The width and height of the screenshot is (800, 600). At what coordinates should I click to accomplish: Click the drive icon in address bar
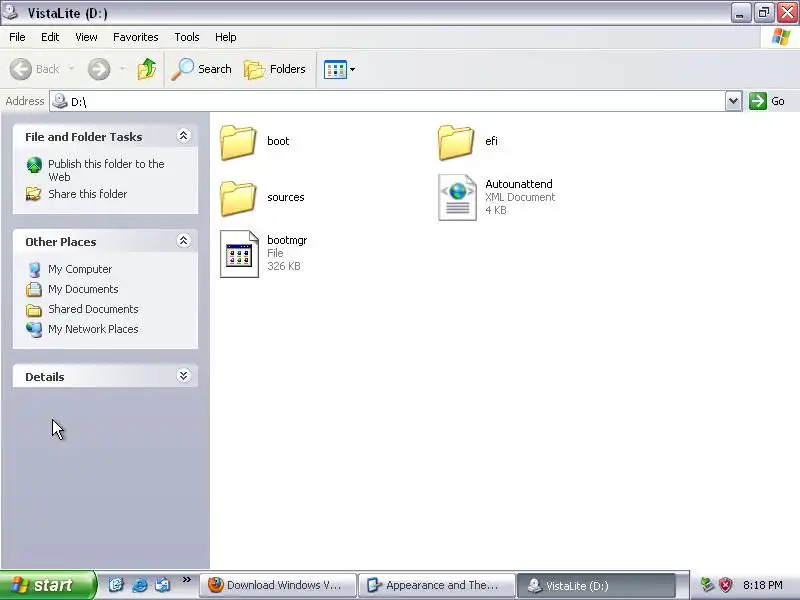pyautogui.click(x=60, y=101)
